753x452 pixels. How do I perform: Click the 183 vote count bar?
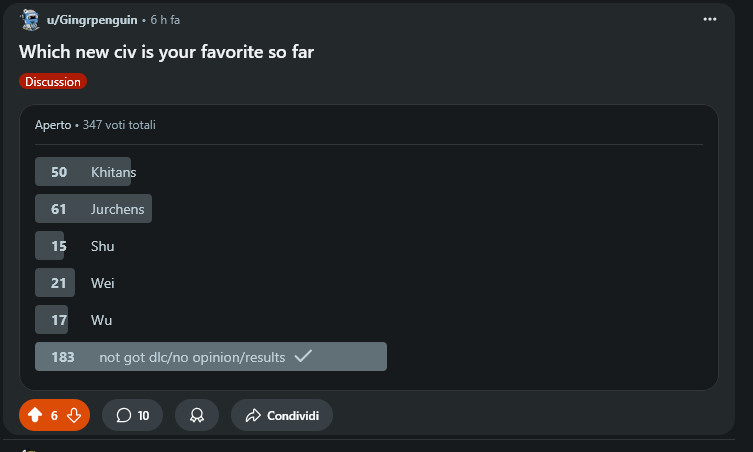pyautogui.click(x=62, y=357)
